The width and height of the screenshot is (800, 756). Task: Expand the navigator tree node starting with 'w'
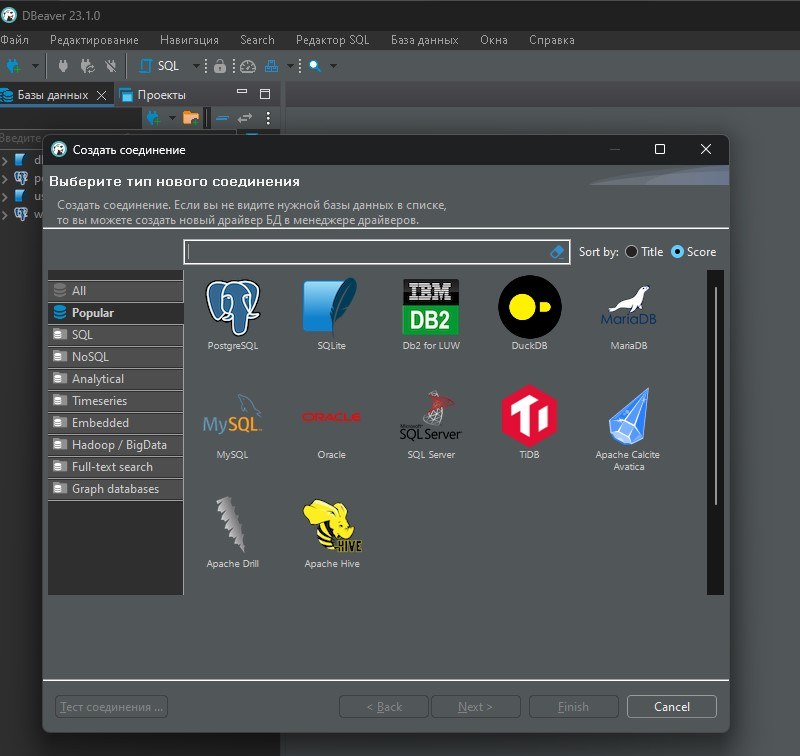pyautogui.click(x=5, y=215)
